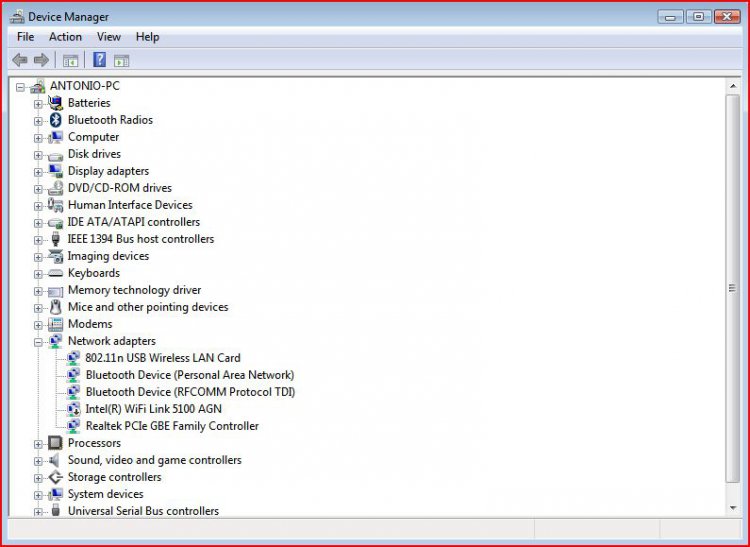
Task: Collapse the Network adapters node
Action: tap(38, 342)
